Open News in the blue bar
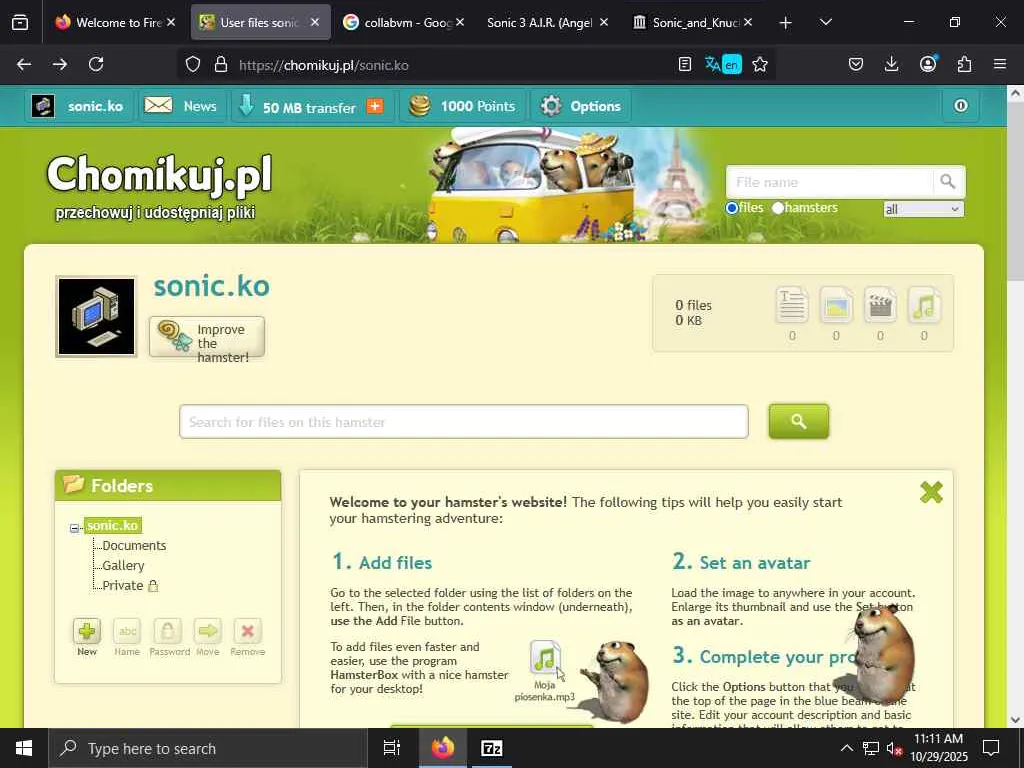 click(182, 106)
